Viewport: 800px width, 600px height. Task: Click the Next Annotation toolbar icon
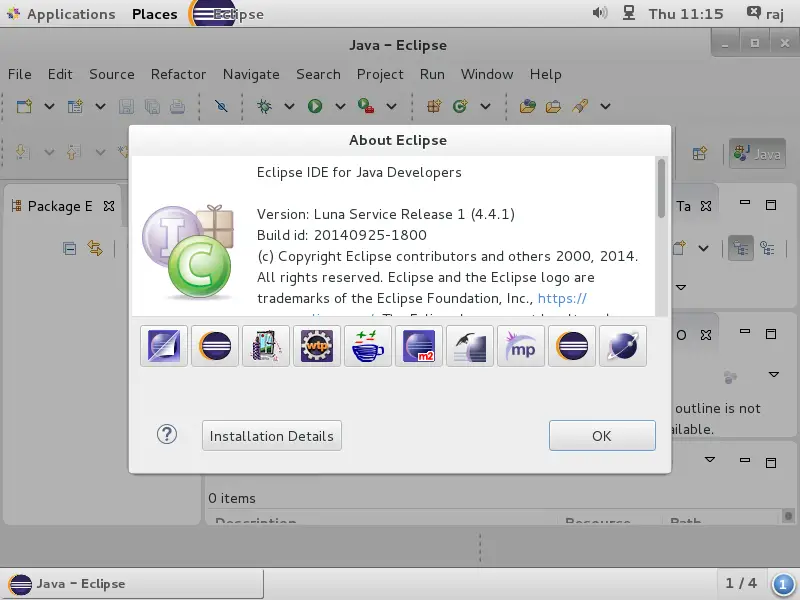click(x=22, y=152)
